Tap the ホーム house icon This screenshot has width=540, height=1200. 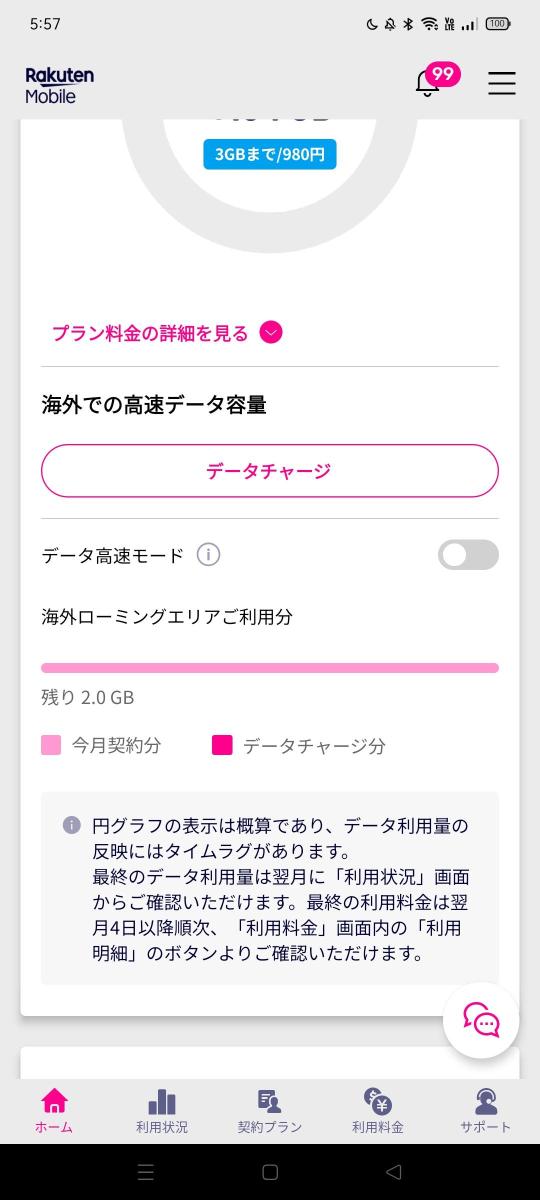coord(54,1101)
